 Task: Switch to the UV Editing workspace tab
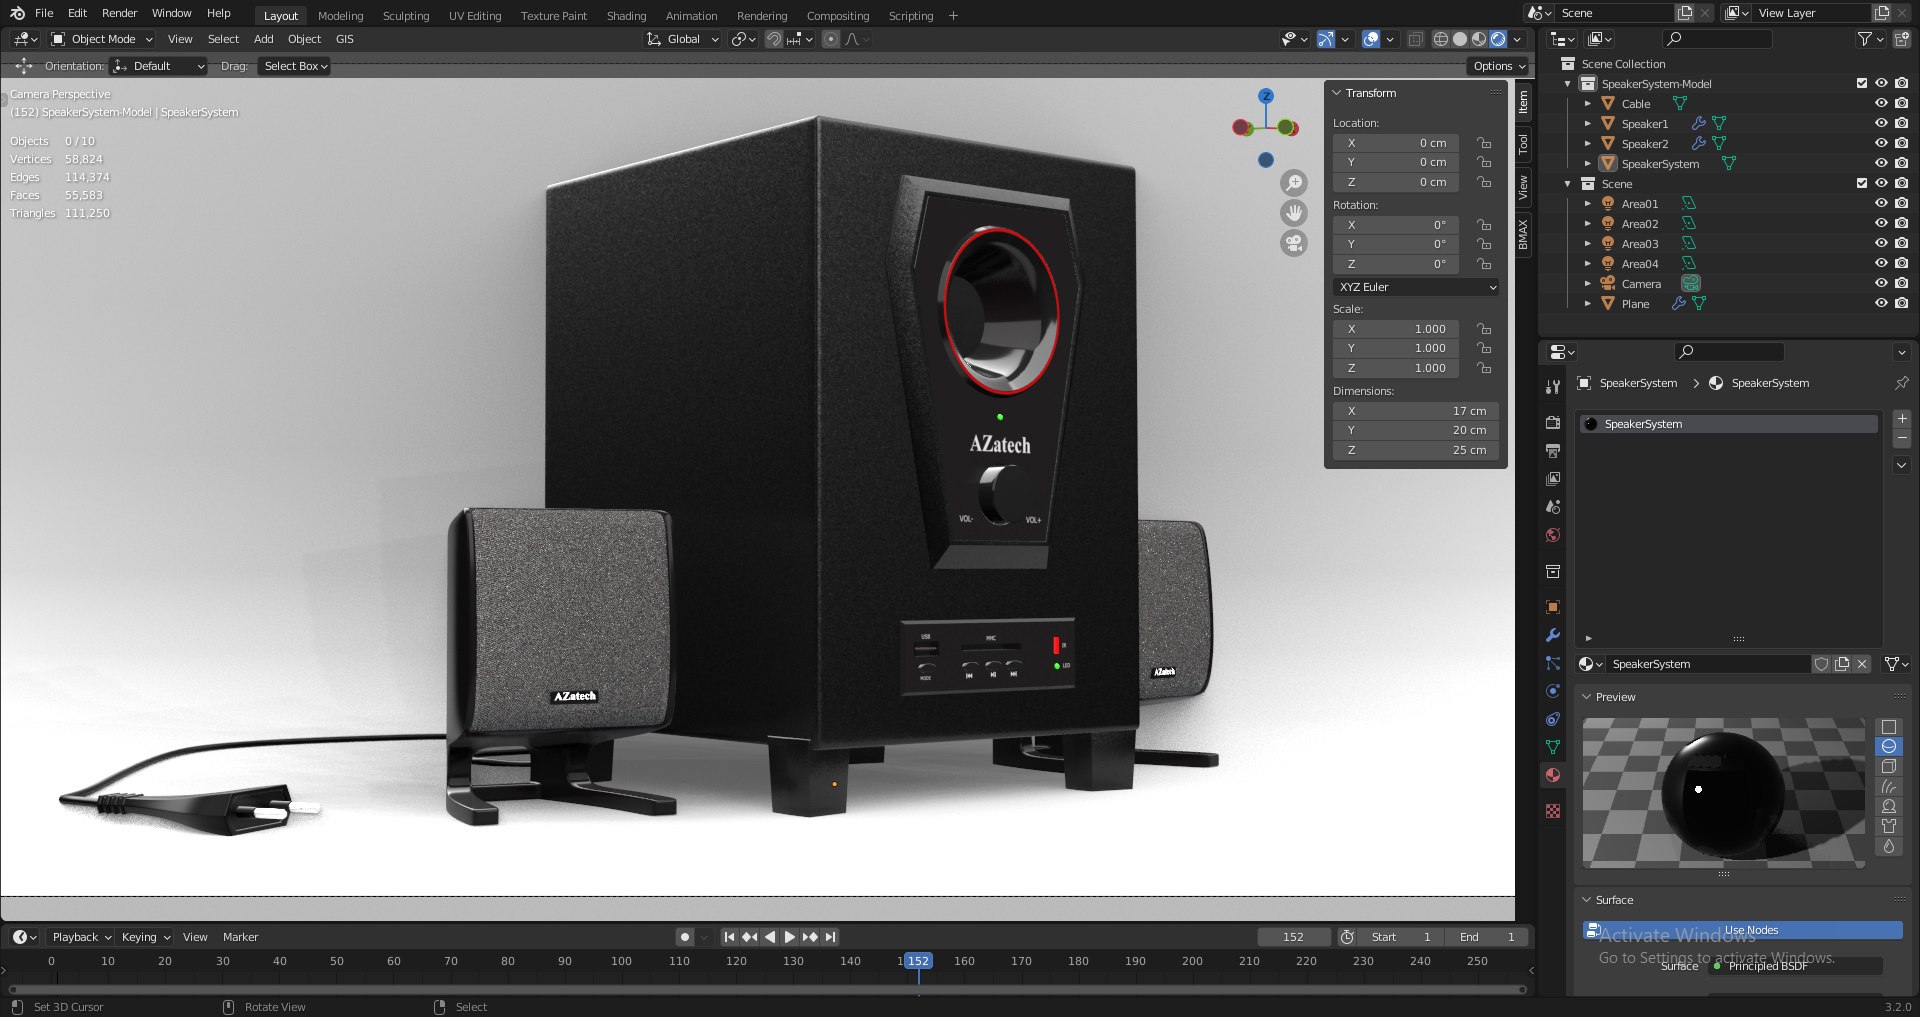click(x=475, y=15)
